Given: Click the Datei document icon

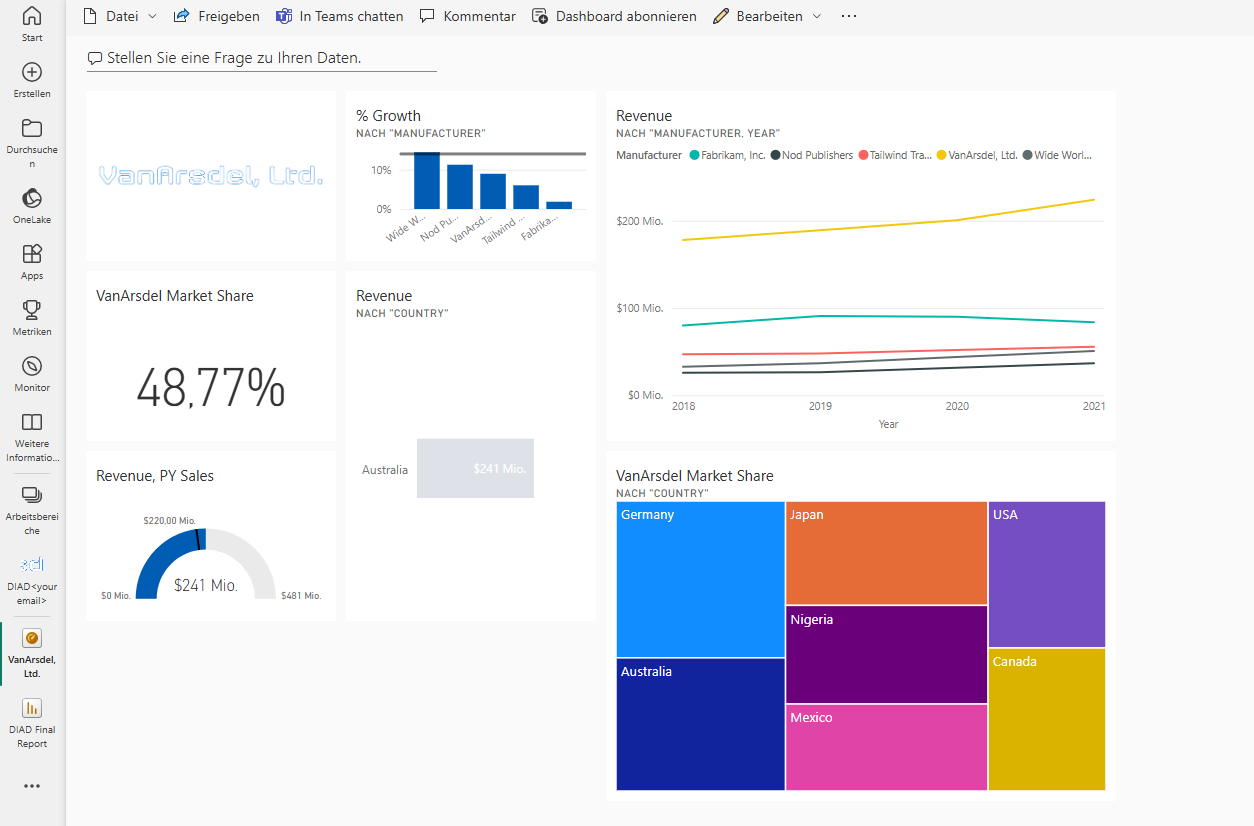Looking at the screenshot, I should (x=90, y=16).
